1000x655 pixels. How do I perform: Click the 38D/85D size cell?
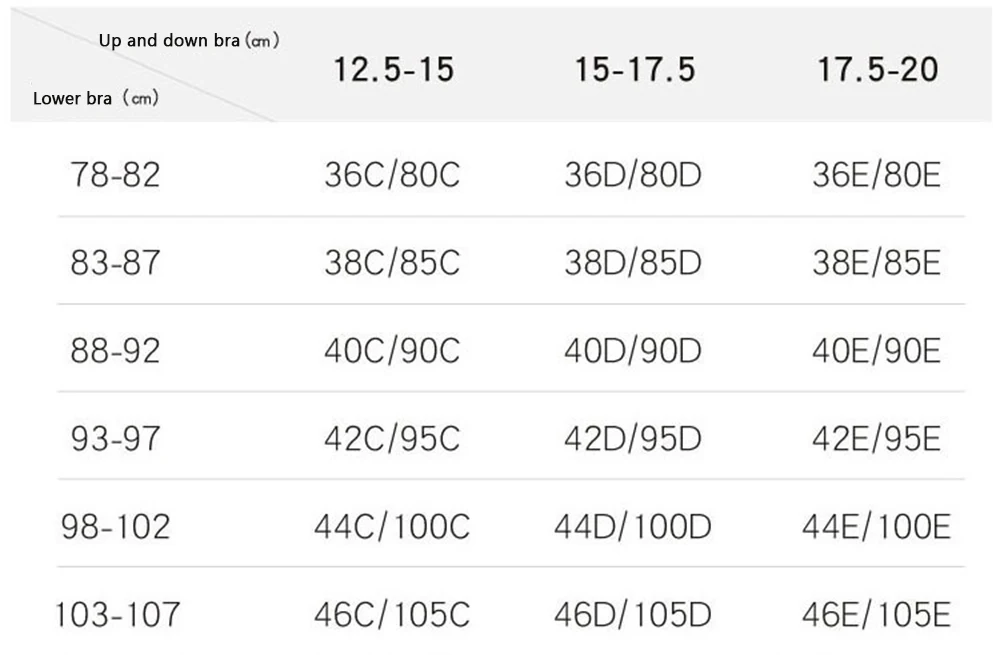633,262
